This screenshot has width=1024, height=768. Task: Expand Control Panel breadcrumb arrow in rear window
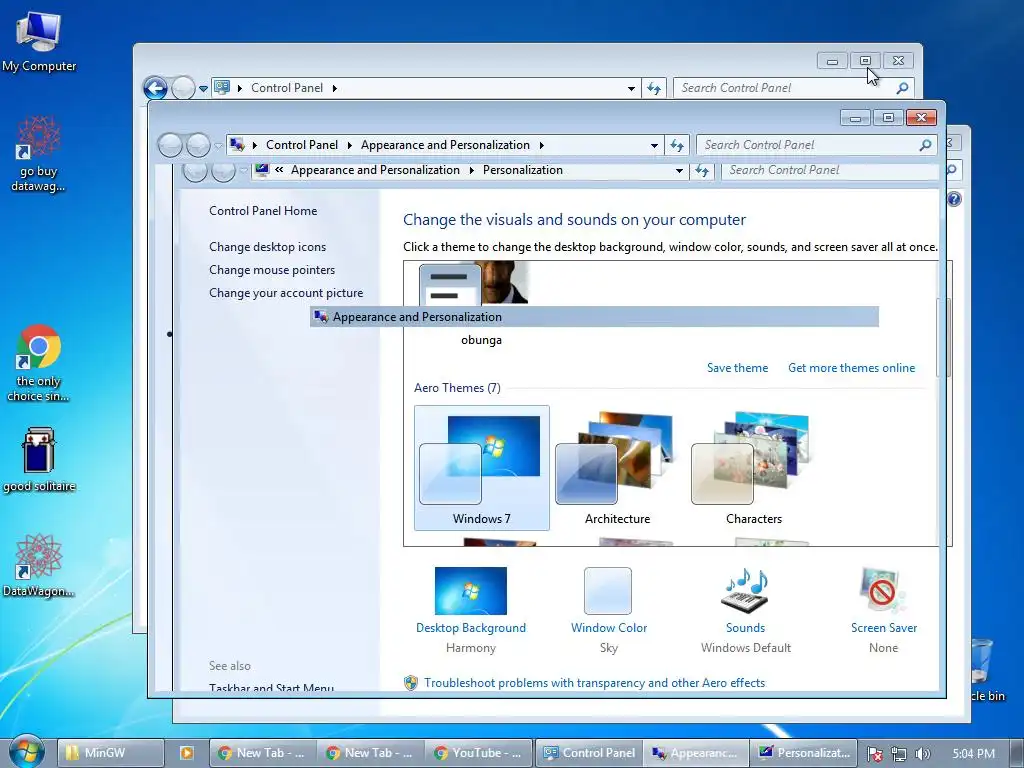pos(334,88)
